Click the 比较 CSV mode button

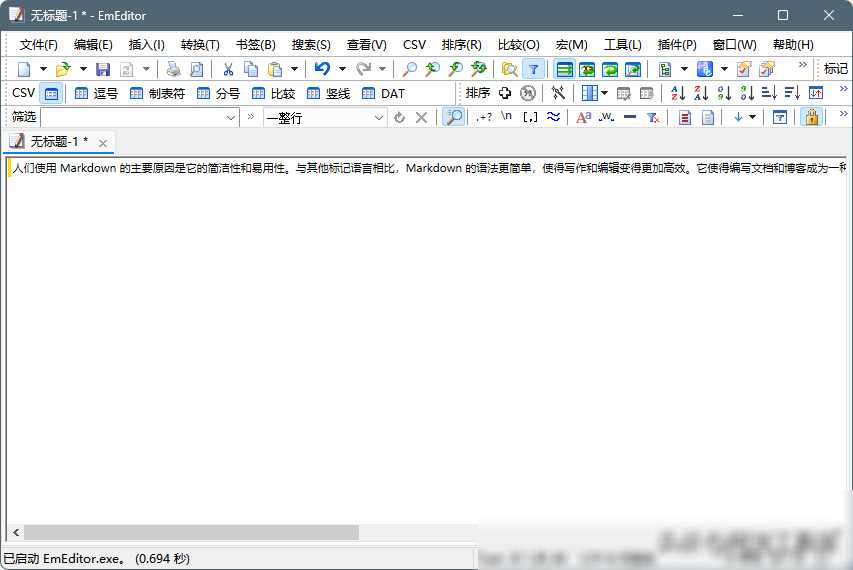(x=273, y=94)
